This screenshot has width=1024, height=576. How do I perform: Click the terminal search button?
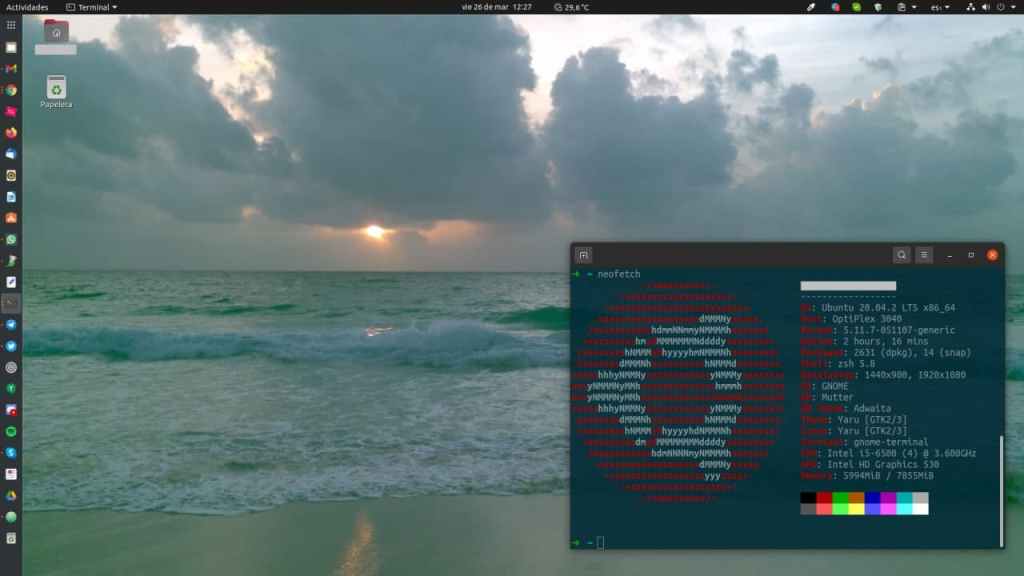coord(902,255)
